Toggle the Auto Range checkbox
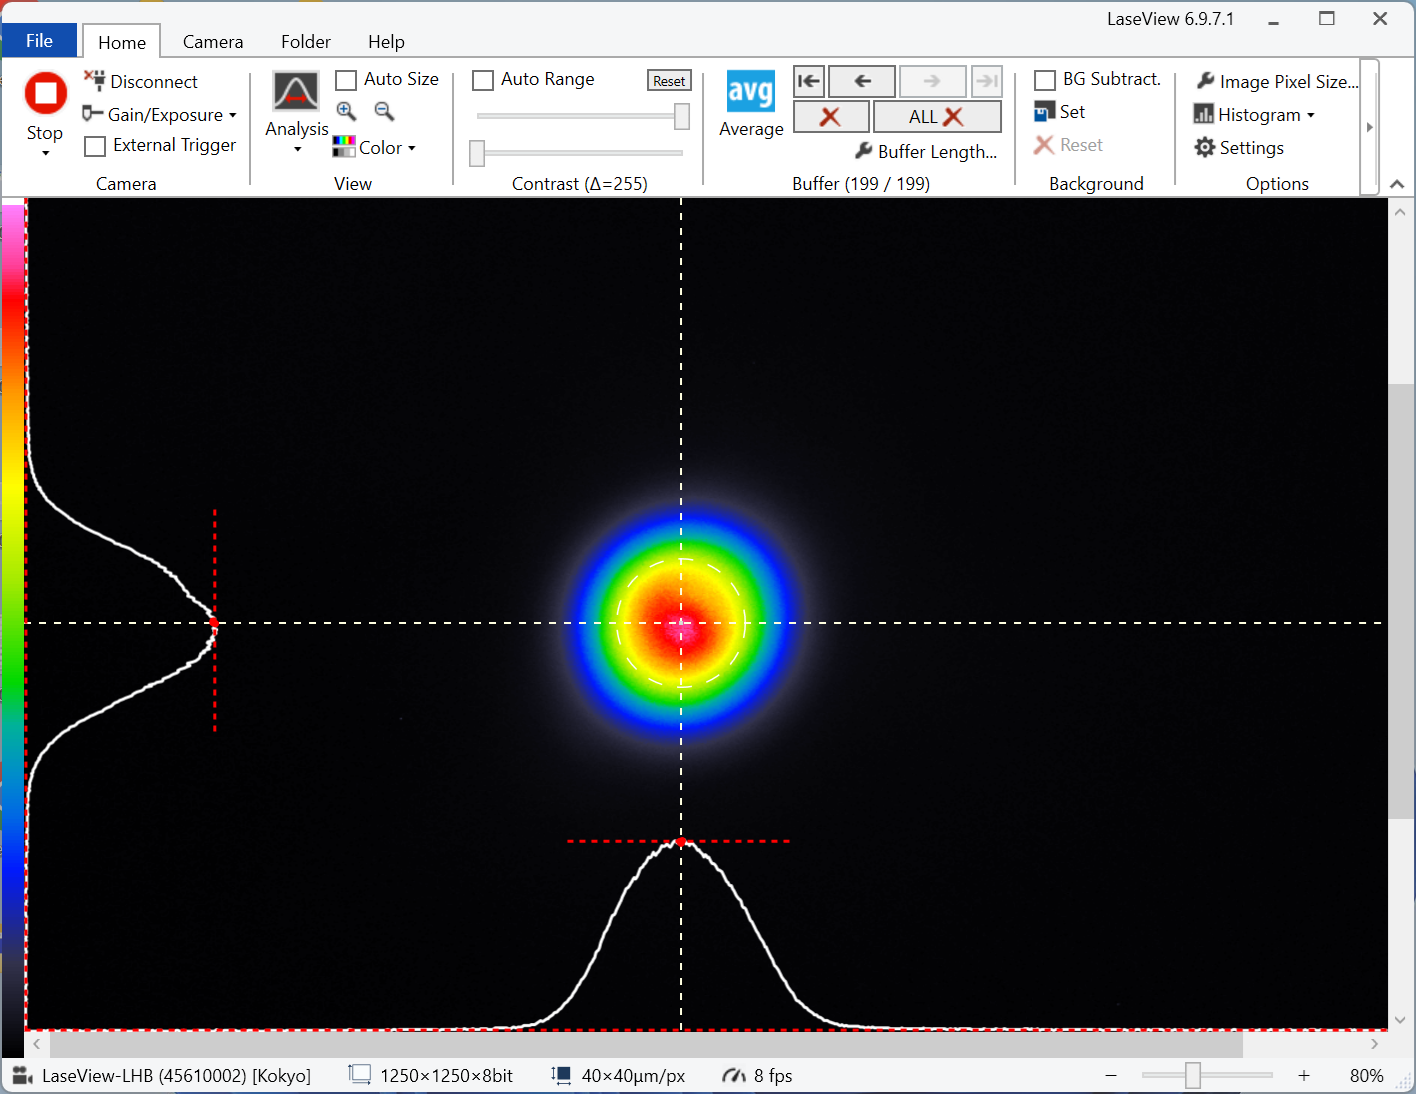The image size is (1416, 1094). pos(483,80)
